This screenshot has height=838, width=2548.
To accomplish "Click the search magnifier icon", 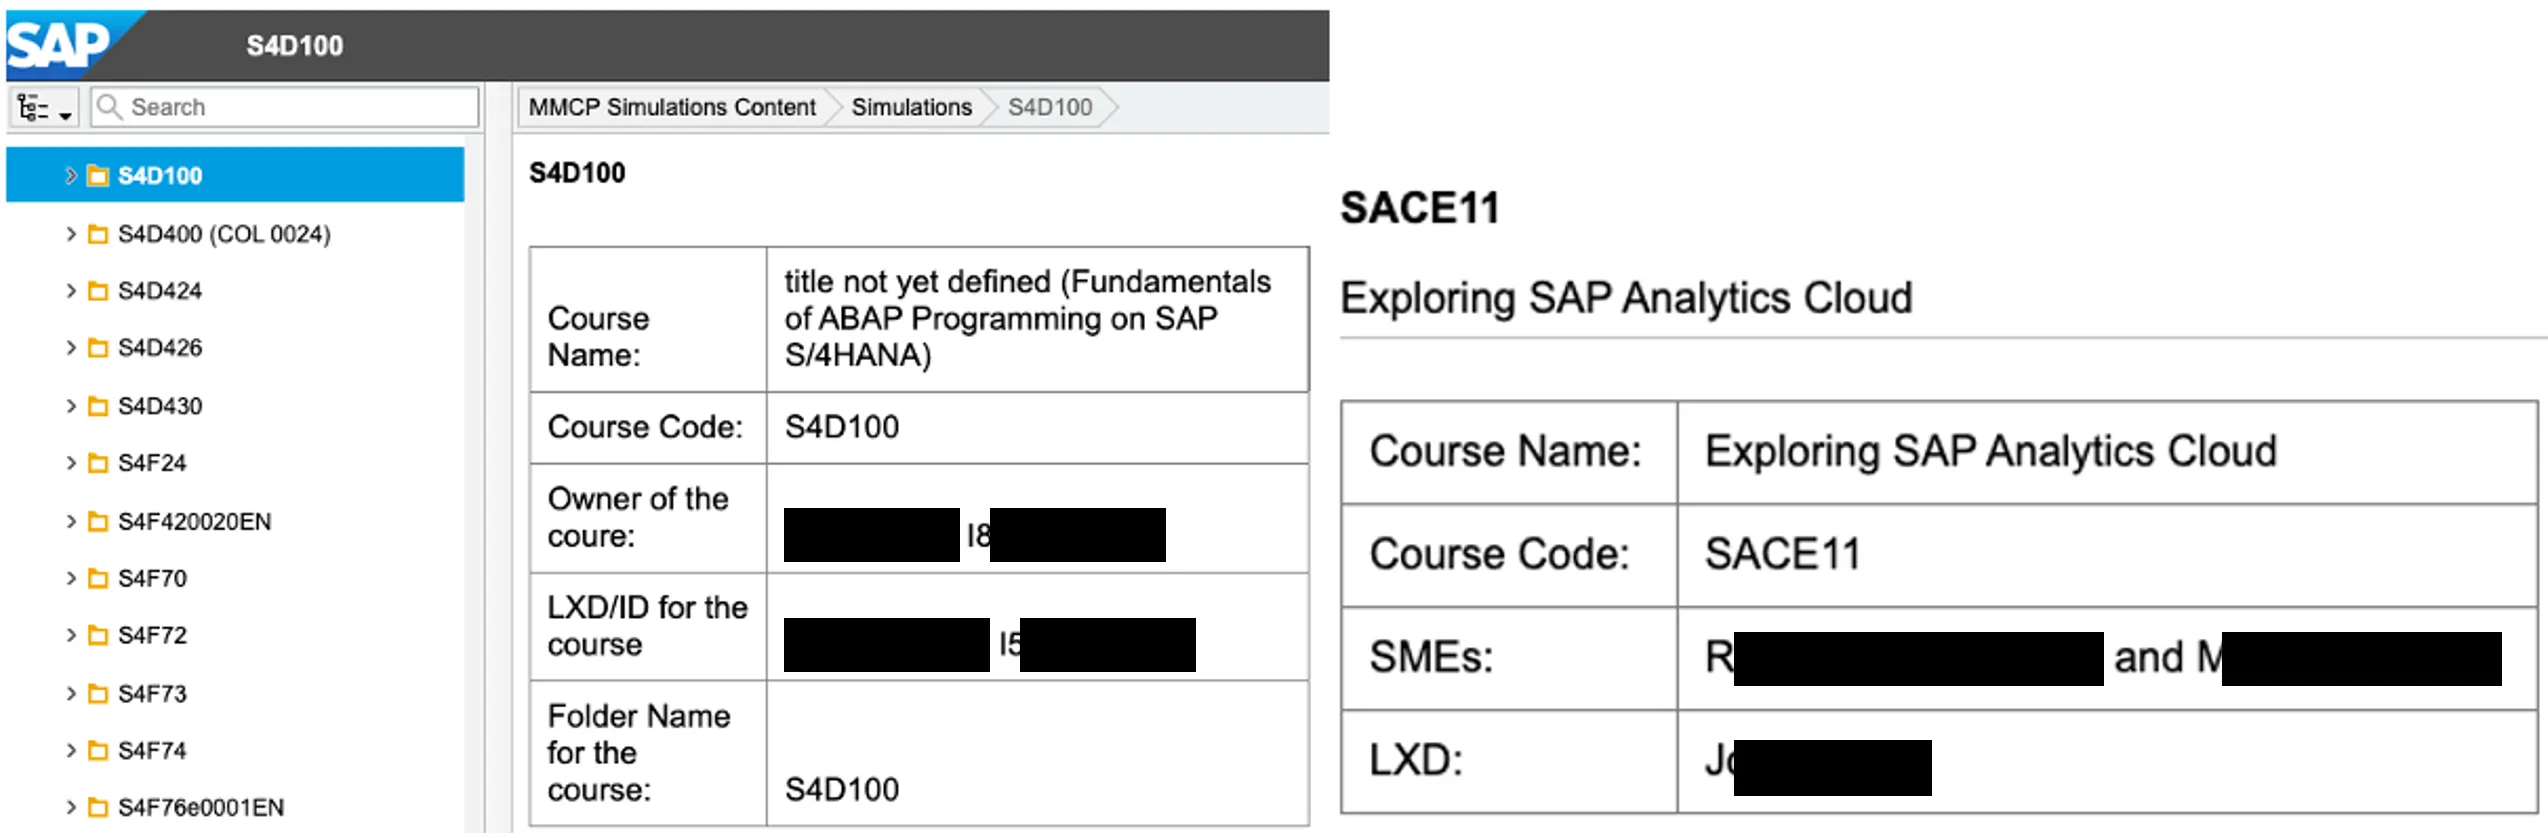I will pyautogui.click(x=109, y=107).
